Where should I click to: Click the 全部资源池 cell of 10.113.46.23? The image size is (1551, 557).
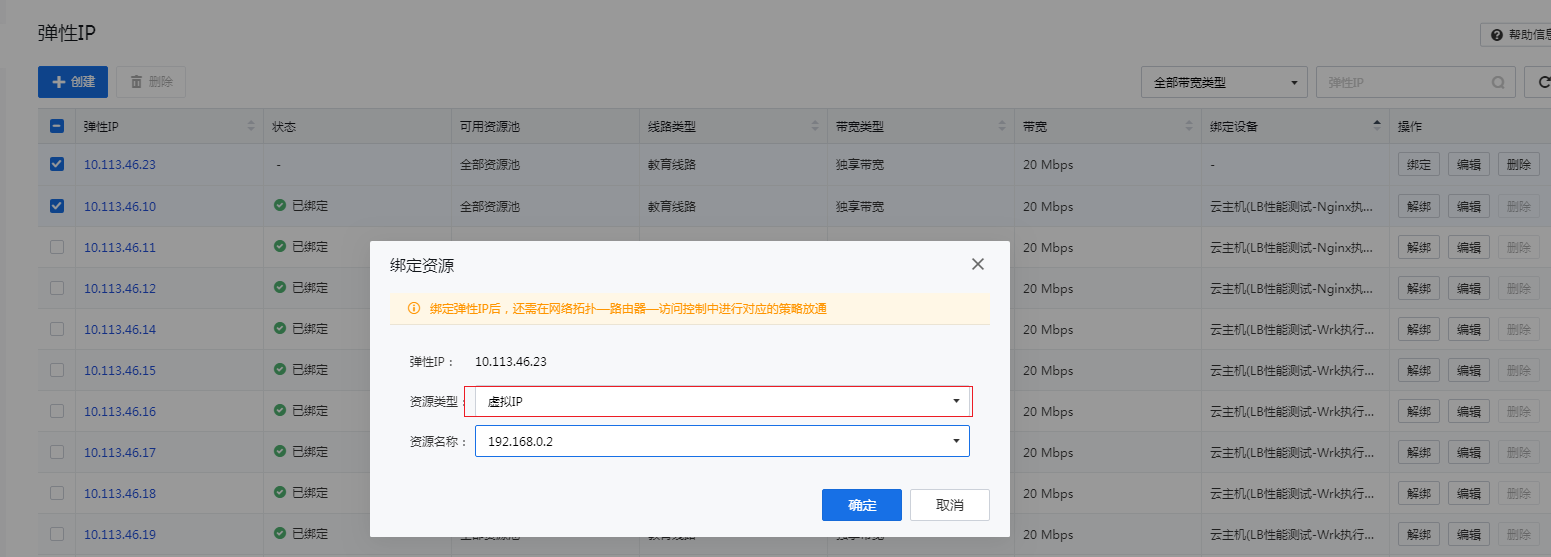[x=490, y=165]
